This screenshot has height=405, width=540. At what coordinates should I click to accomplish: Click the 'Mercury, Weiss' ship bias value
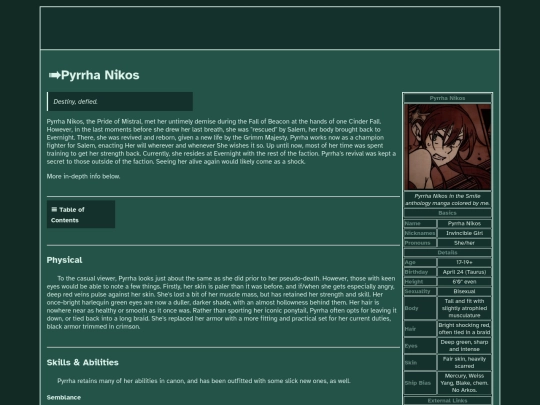pyautogui.click(x=464, y=383)
